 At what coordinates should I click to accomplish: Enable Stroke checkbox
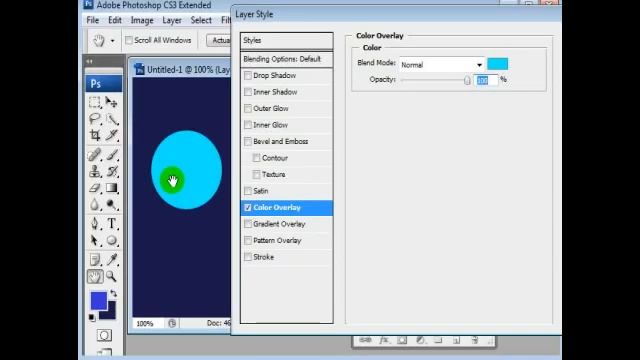click(x=248, y=257)
